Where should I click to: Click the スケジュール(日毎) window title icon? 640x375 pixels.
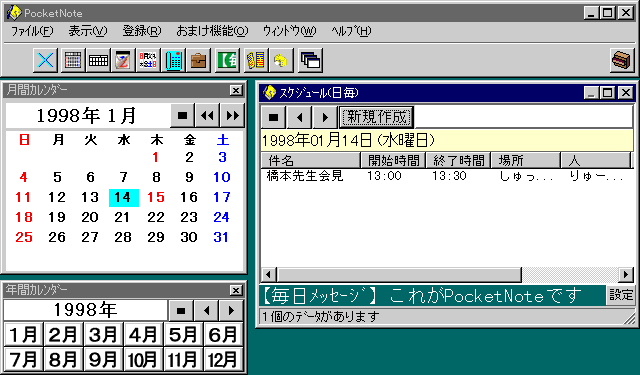(x=269, y=93)
